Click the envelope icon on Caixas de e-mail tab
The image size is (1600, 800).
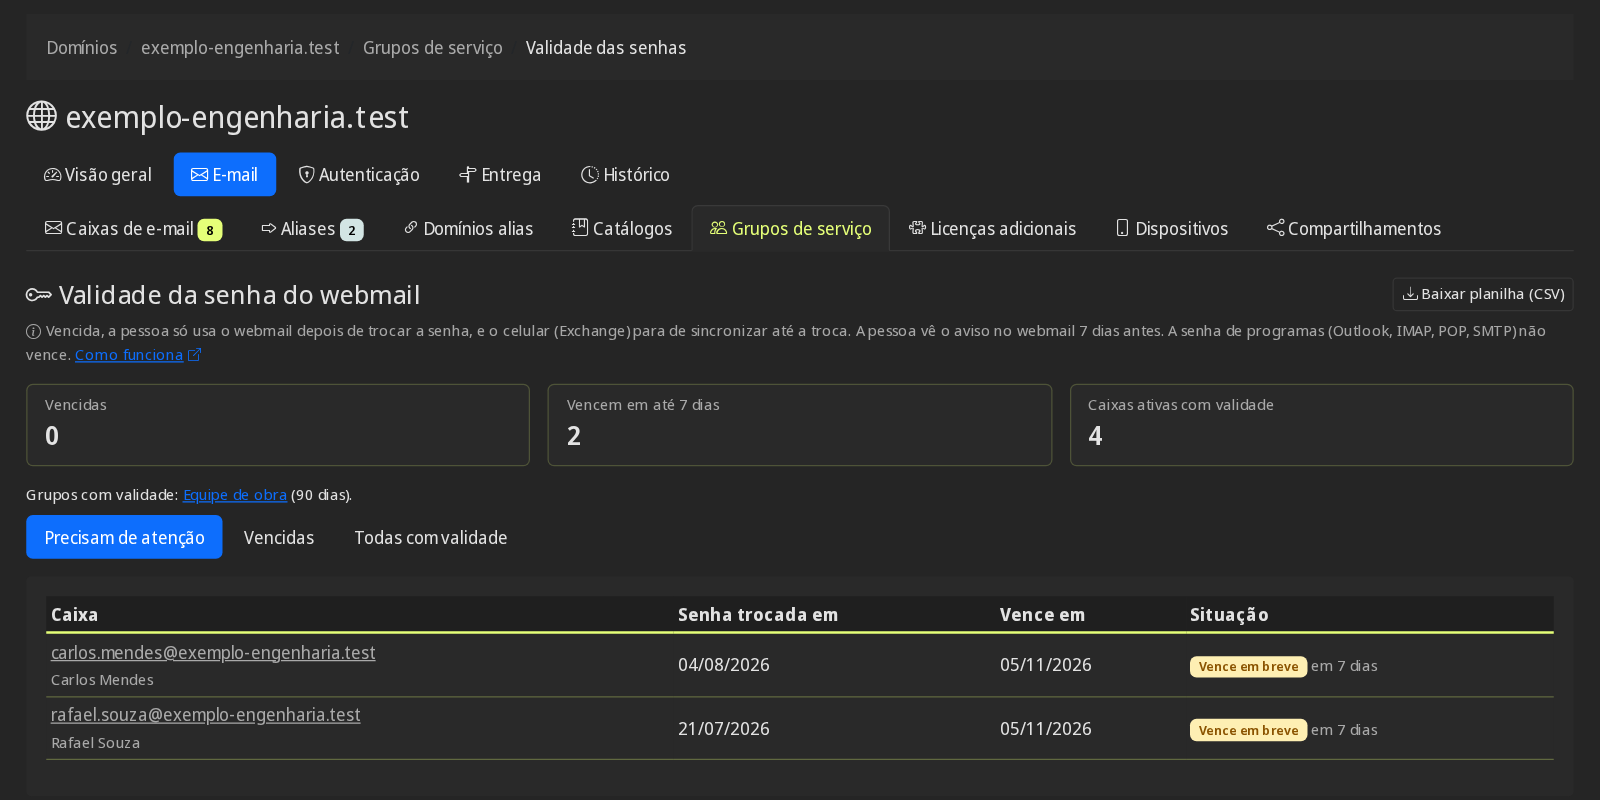[54, 228]
